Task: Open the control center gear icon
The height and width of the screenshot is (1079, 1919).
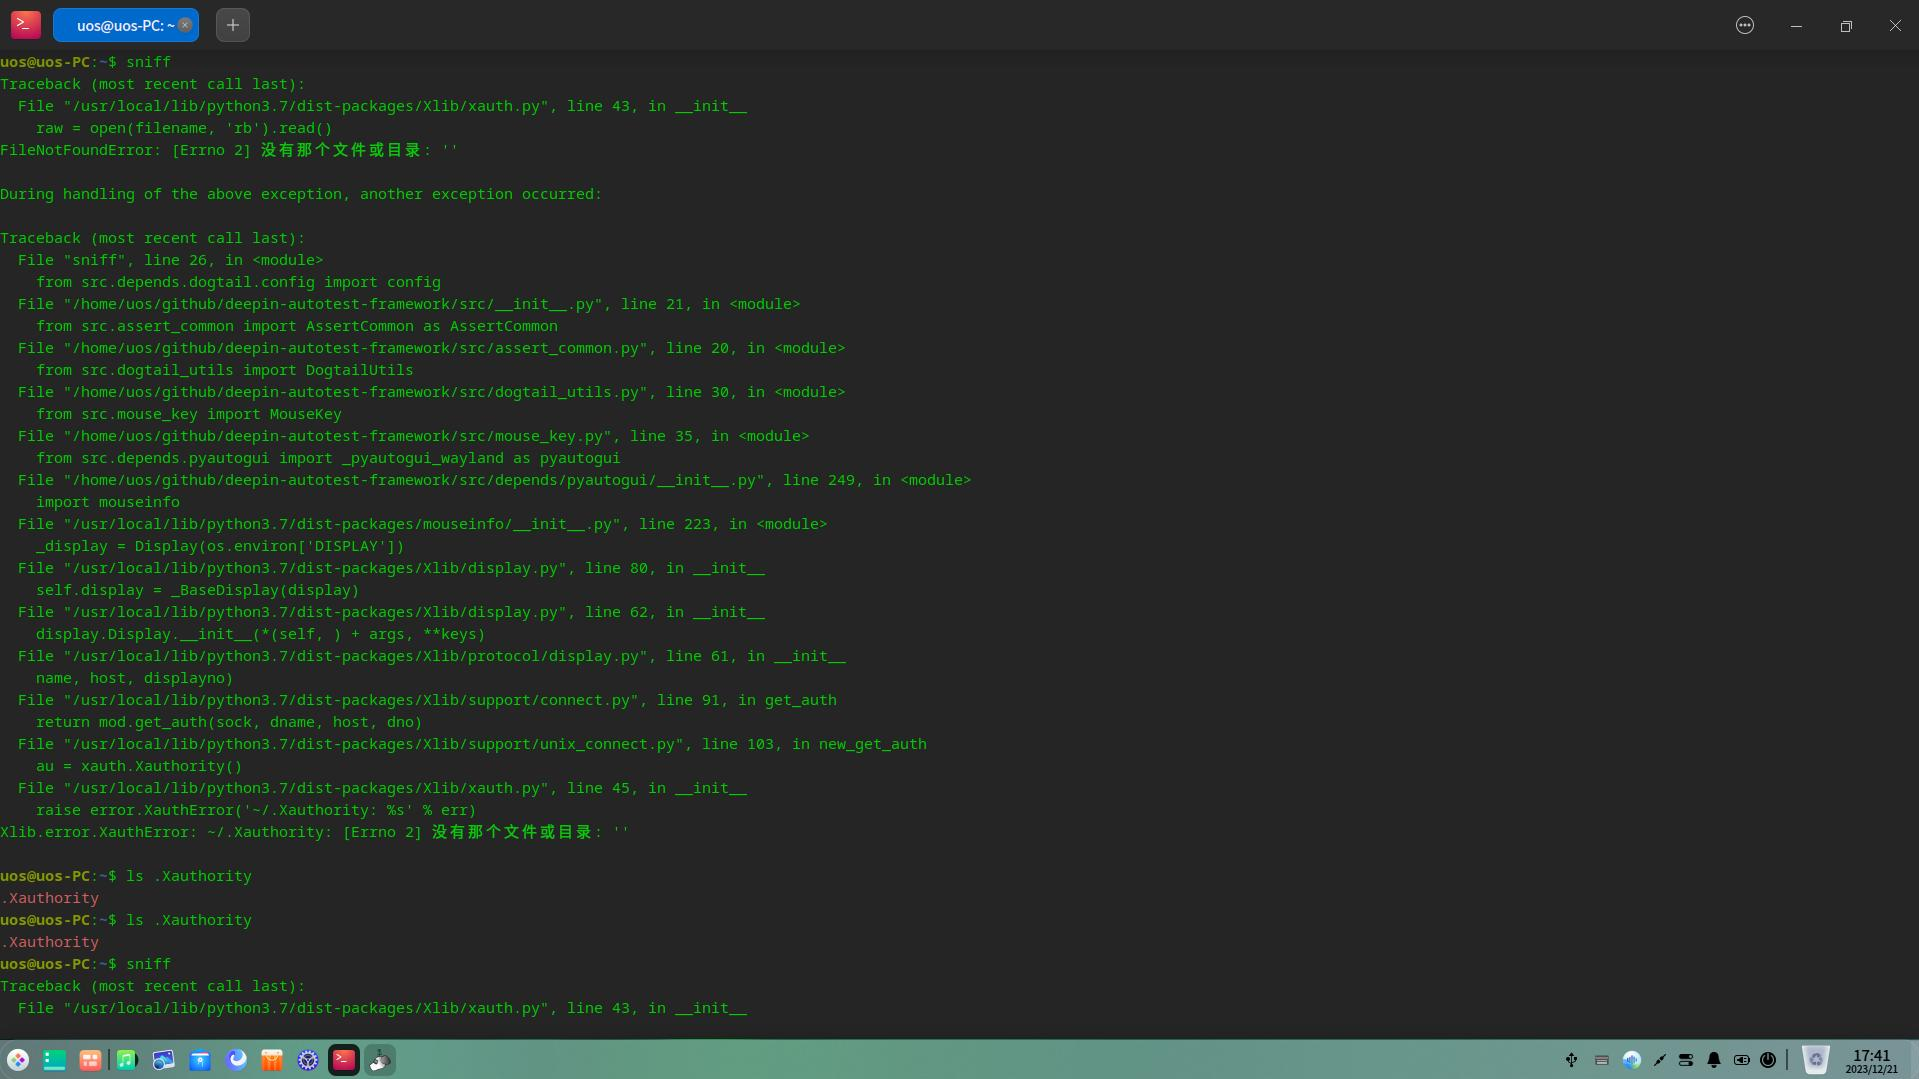Action: (308, 1060)
